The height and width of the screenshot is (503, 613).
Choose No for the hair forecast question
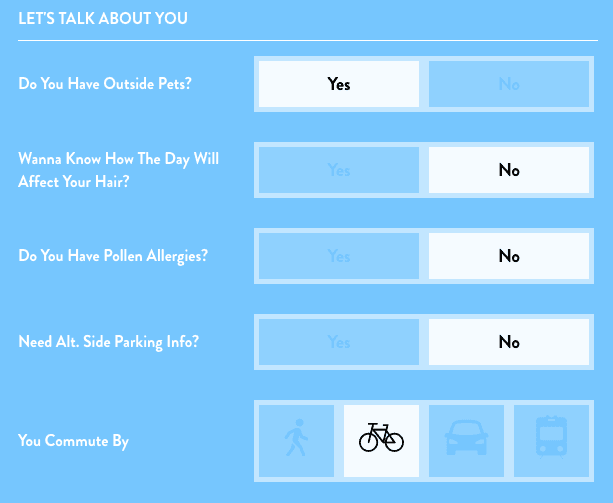[x=509, y=170]
